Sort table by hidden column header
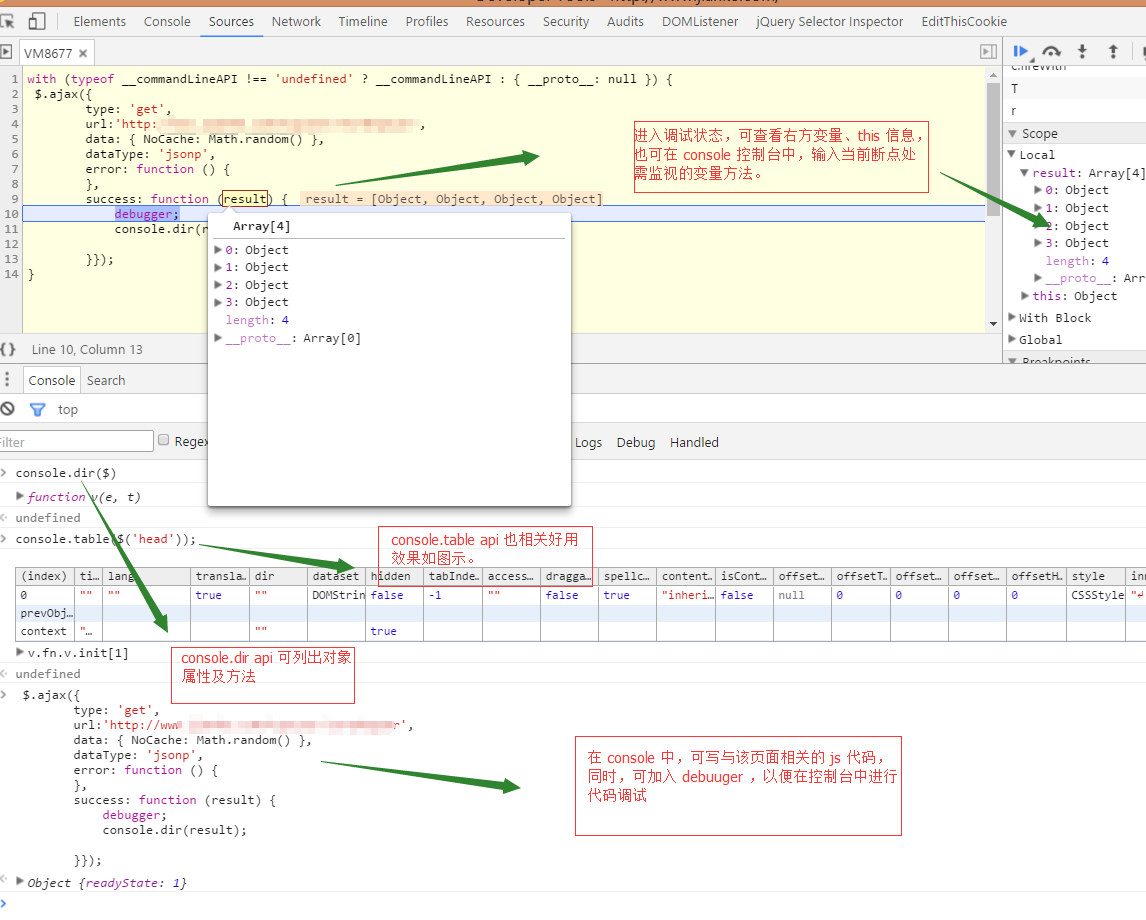The height and width of the screenshot is (920, 1146). click(394, 576)
